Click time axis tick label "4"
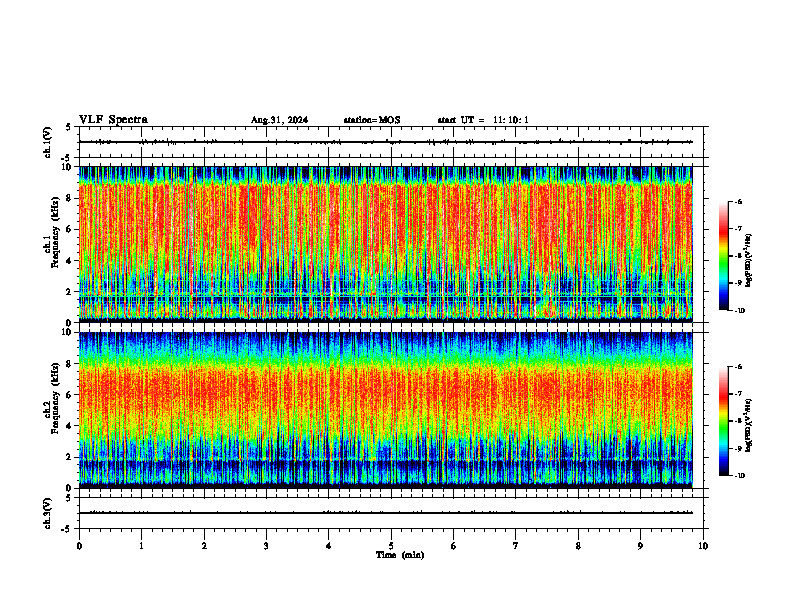 [328, 546]
